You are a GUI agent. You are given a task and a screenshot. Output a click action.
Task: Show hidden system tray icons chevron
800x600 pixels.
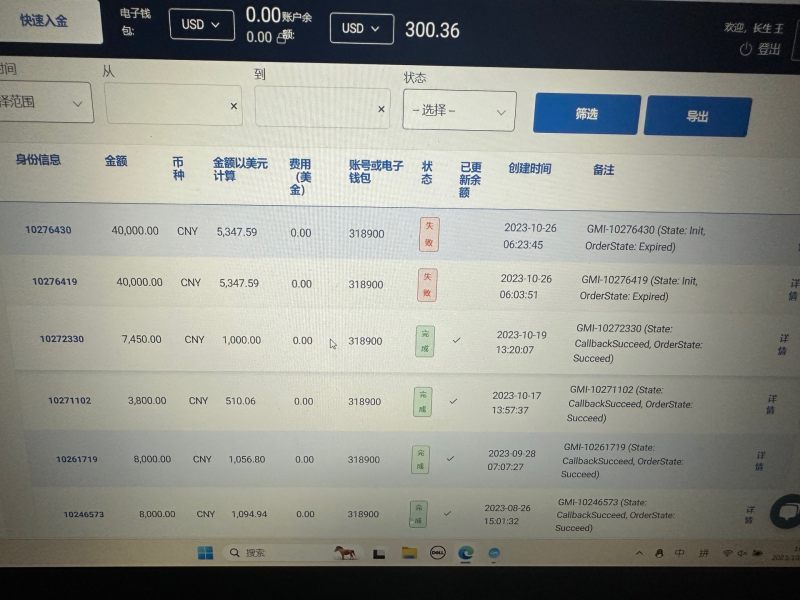coord(639,553)
